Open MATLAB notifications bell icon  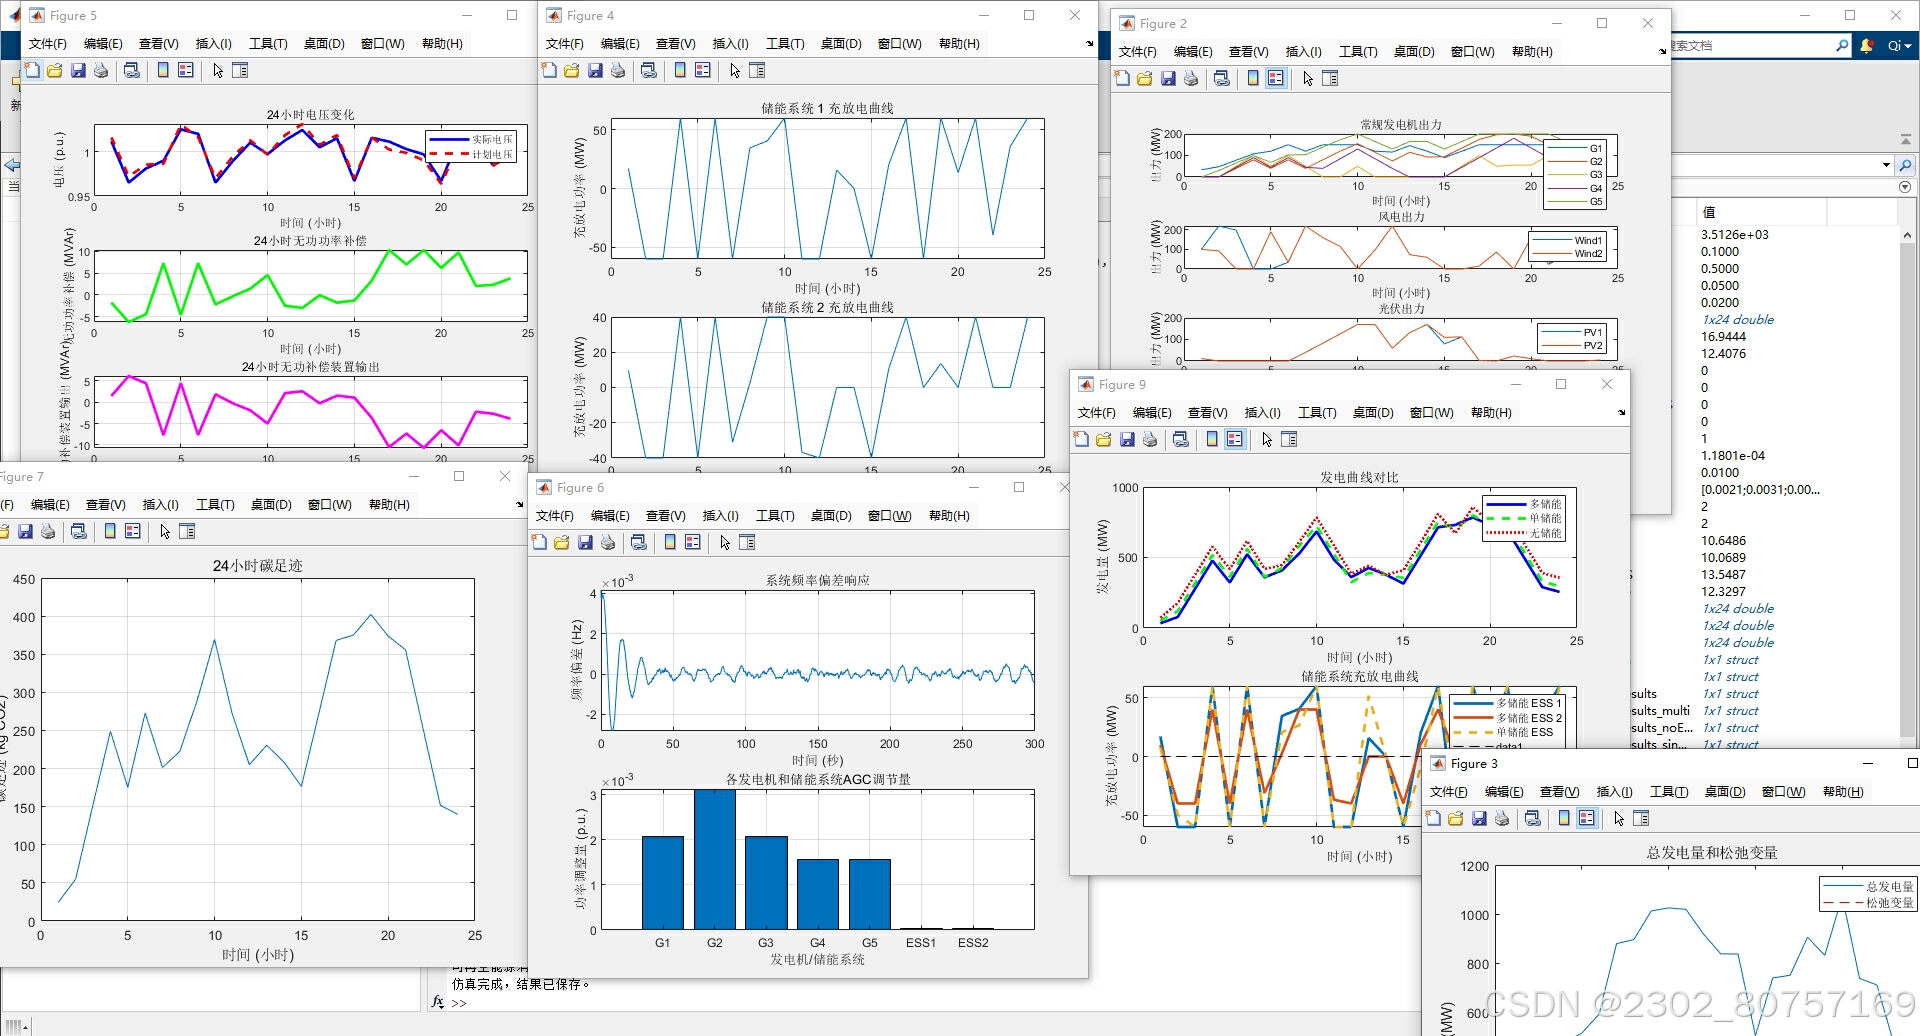click(1867, 46)
